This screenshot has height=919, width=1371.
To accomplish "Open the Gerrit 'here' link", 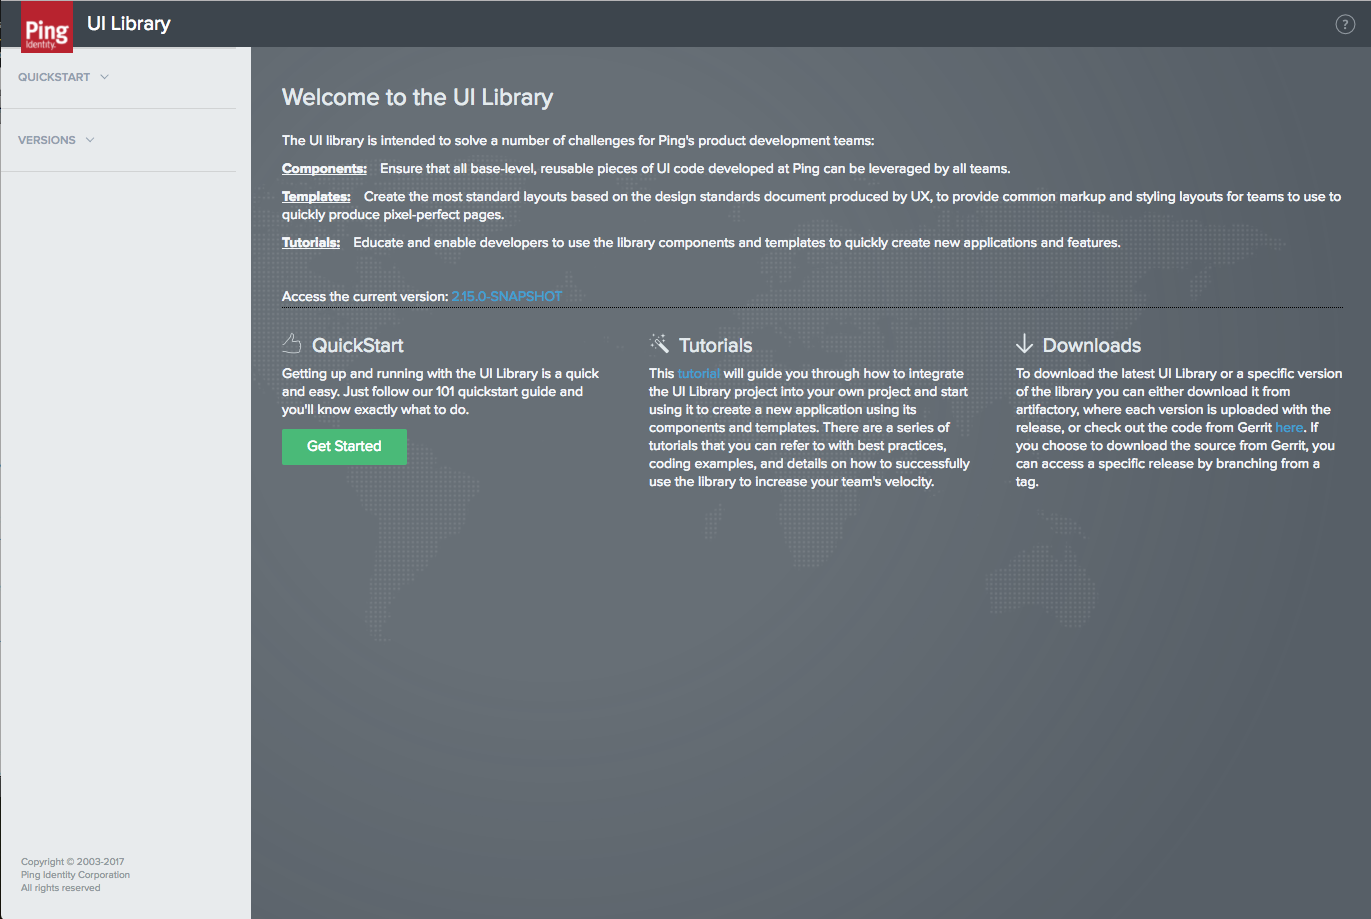I will [x=1289, y=428].
